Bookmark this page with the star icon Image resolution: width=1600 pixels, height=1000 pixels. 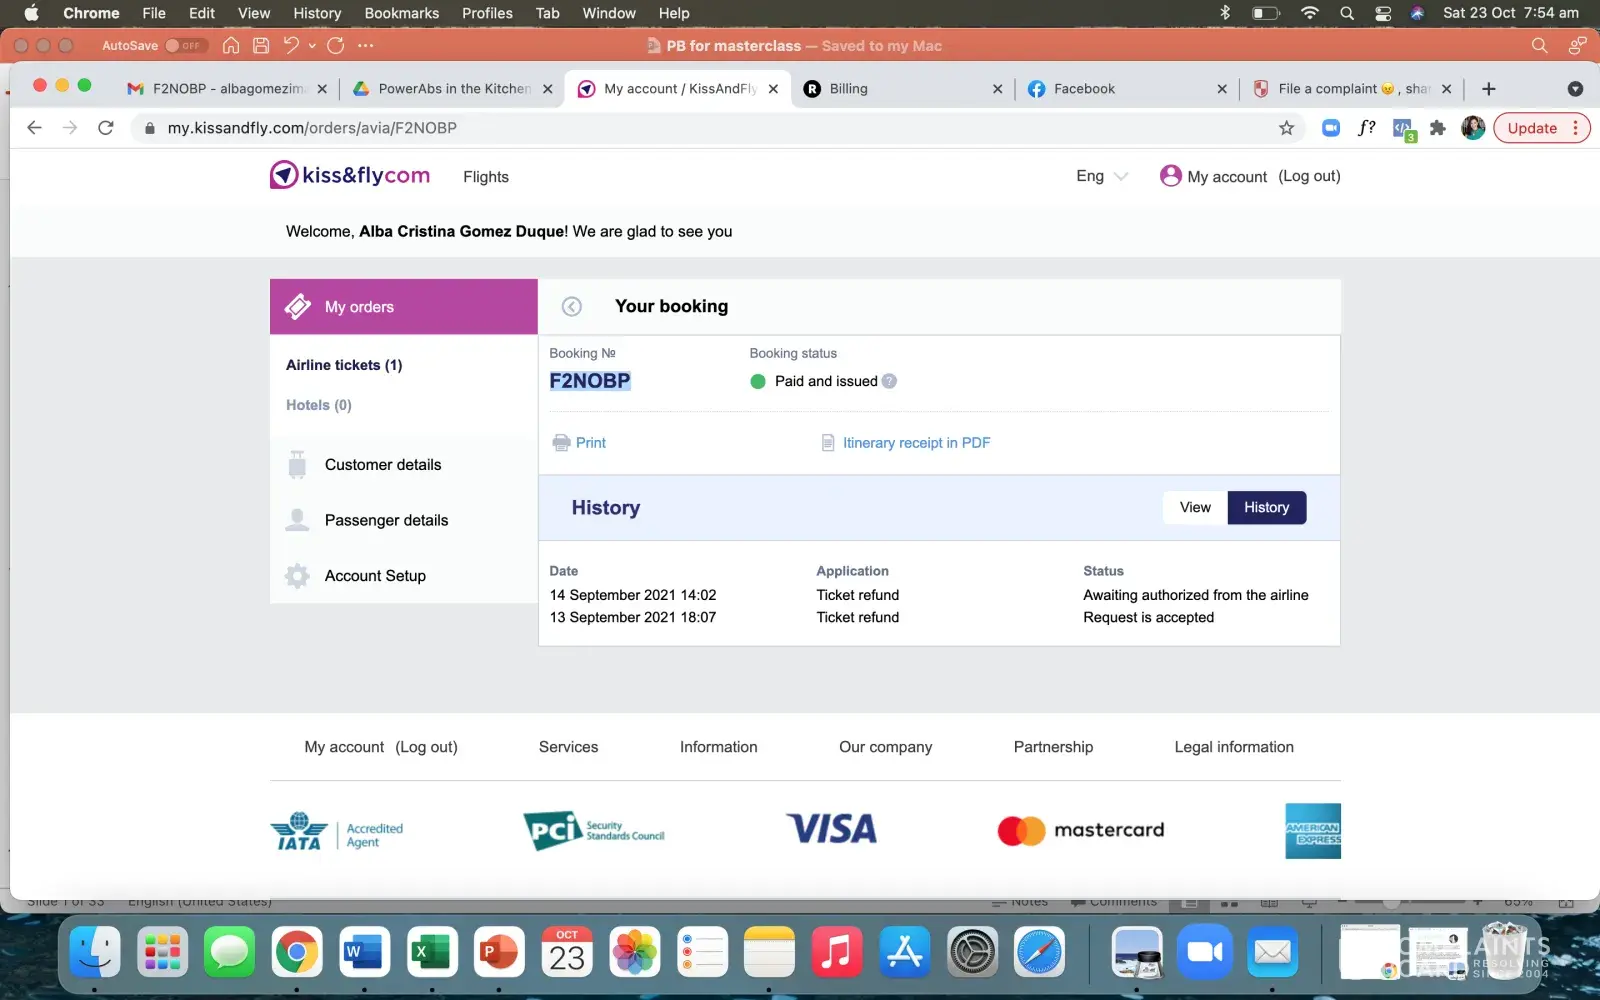pos(1286,128)
